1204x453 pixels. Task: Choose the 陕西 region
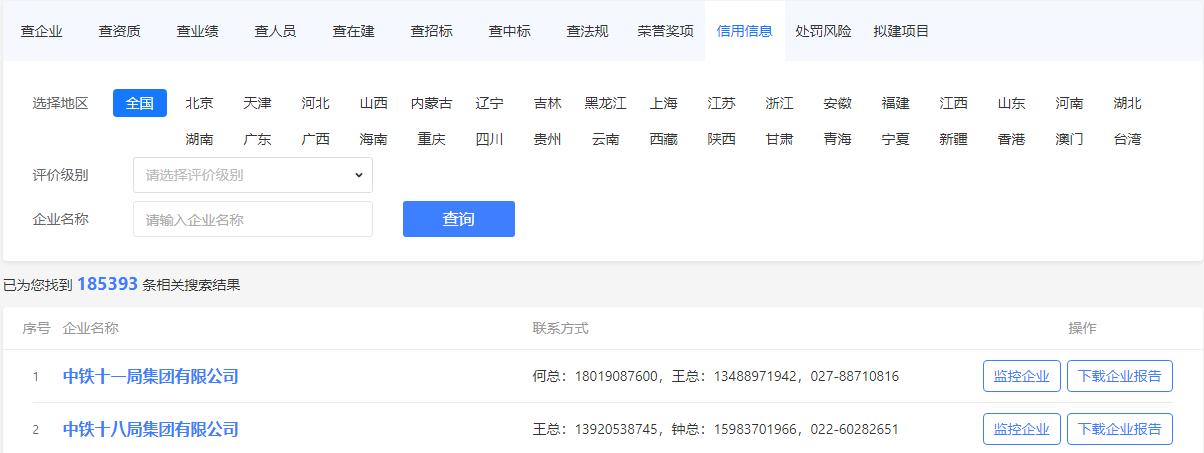click(x=721, y=139)
